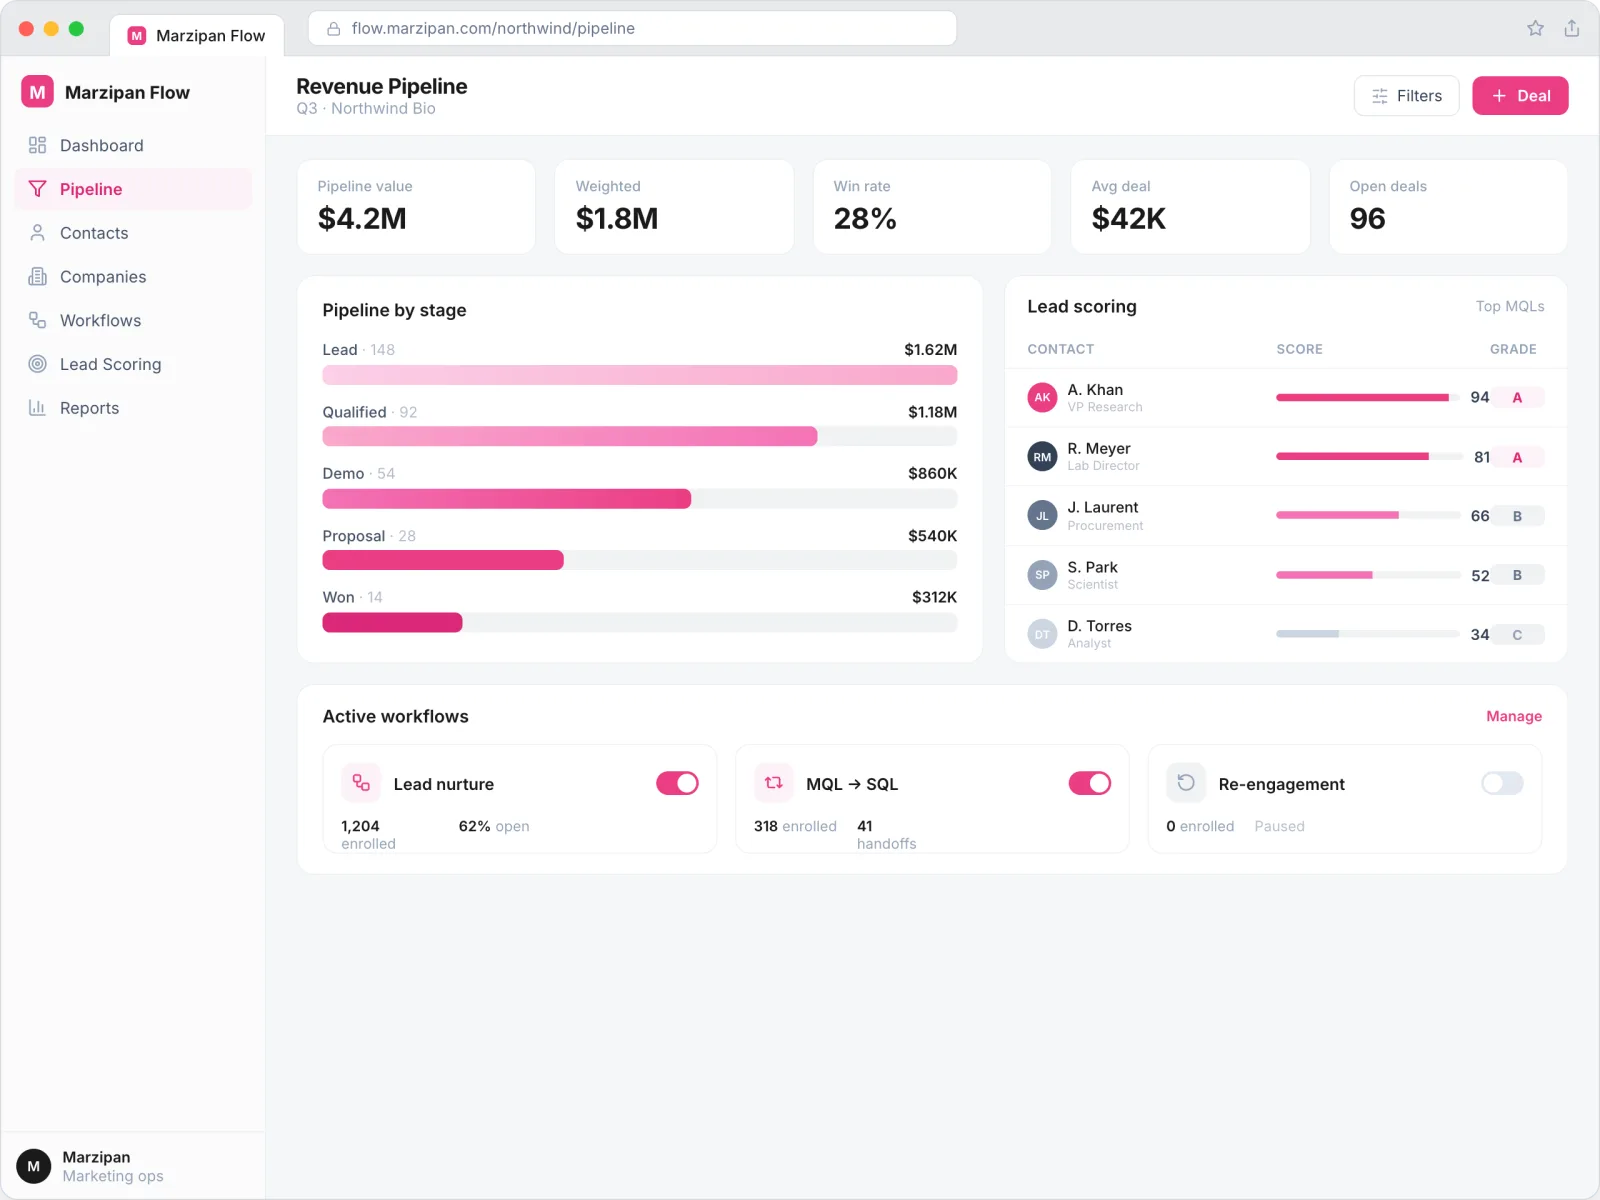Click the lock icon in the address bar

click(x=334, y=29)
